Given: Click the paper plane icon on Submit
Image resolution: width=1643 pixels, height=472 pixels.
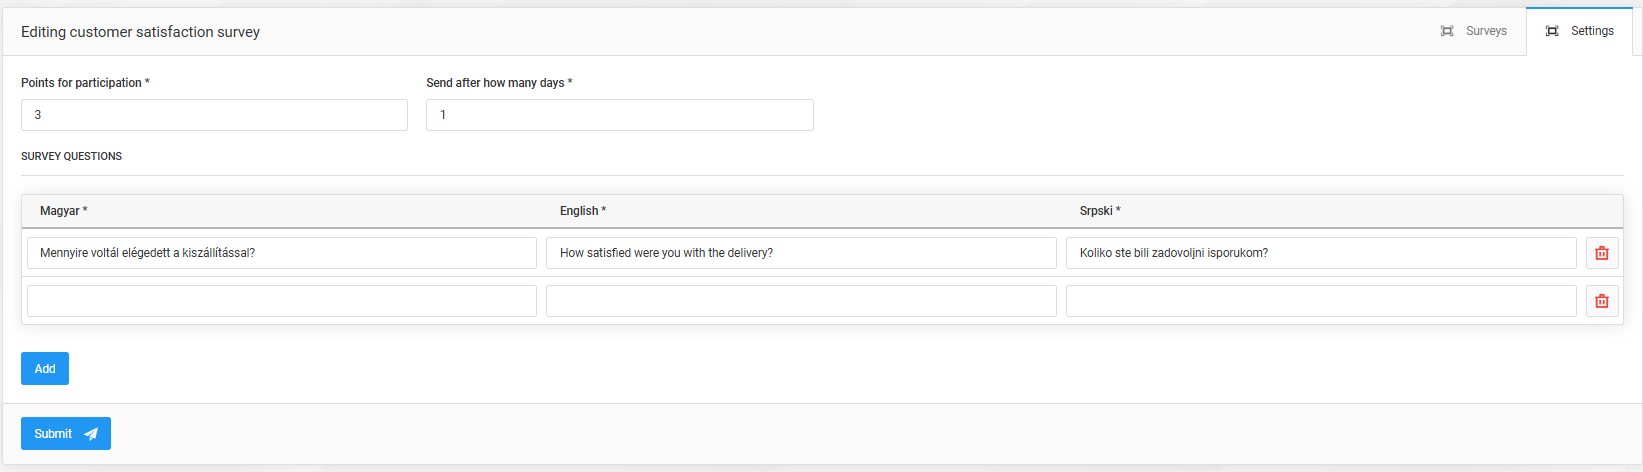Looking at the screenshot, I should 91,434.
